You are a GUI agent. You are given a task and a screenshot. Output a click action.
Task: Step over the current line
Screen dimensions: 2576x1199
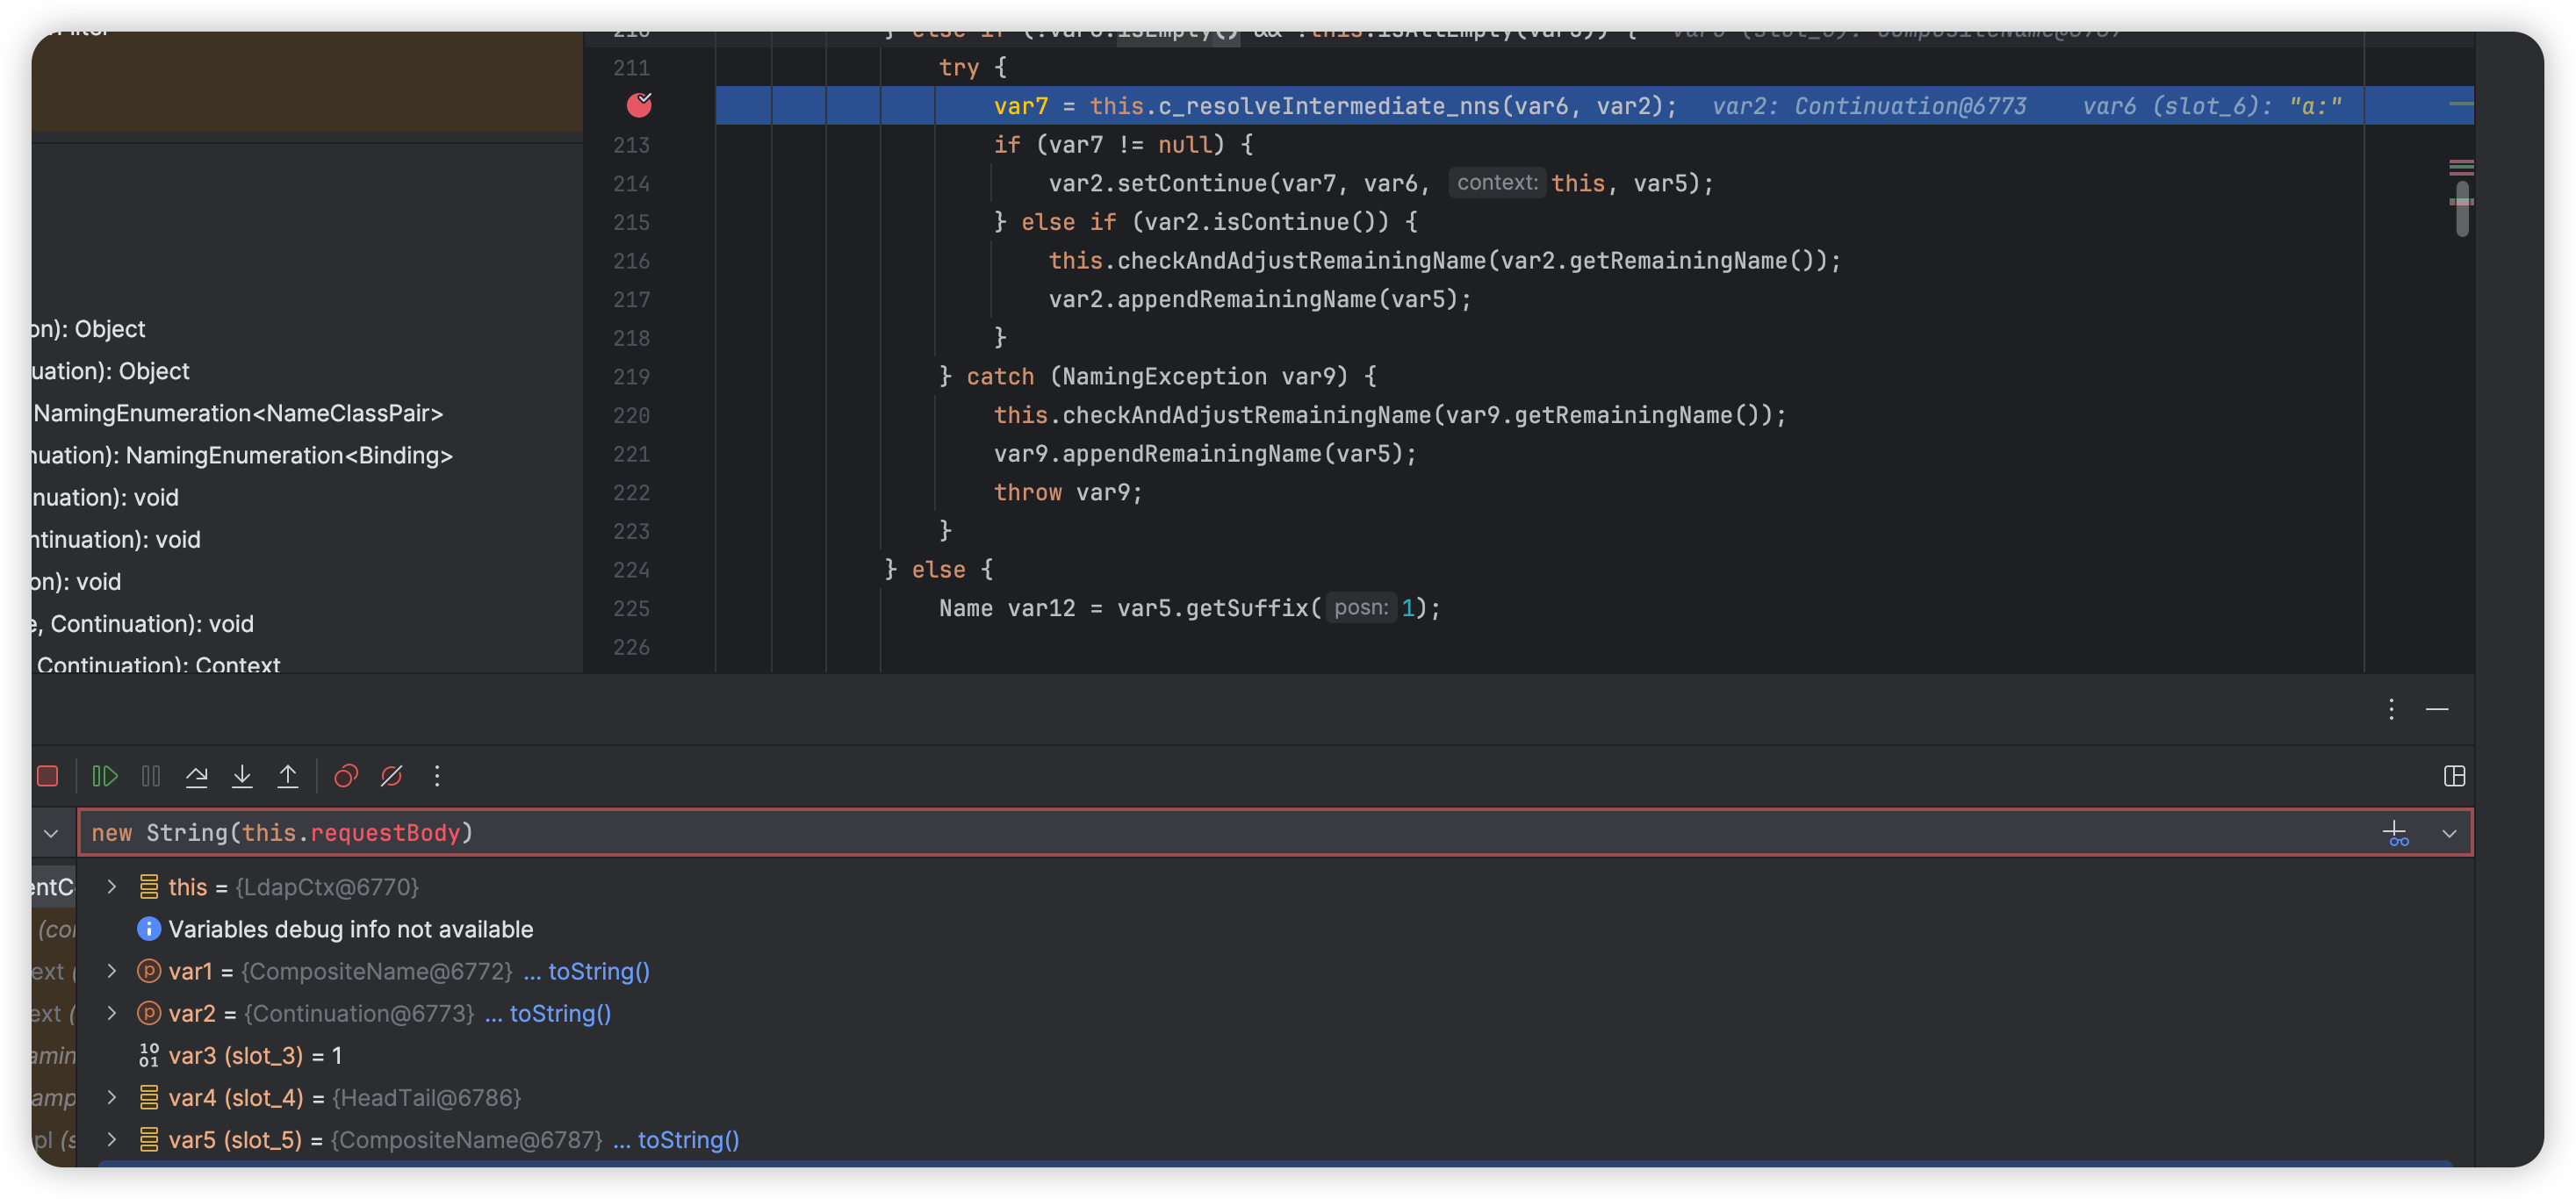197,776
